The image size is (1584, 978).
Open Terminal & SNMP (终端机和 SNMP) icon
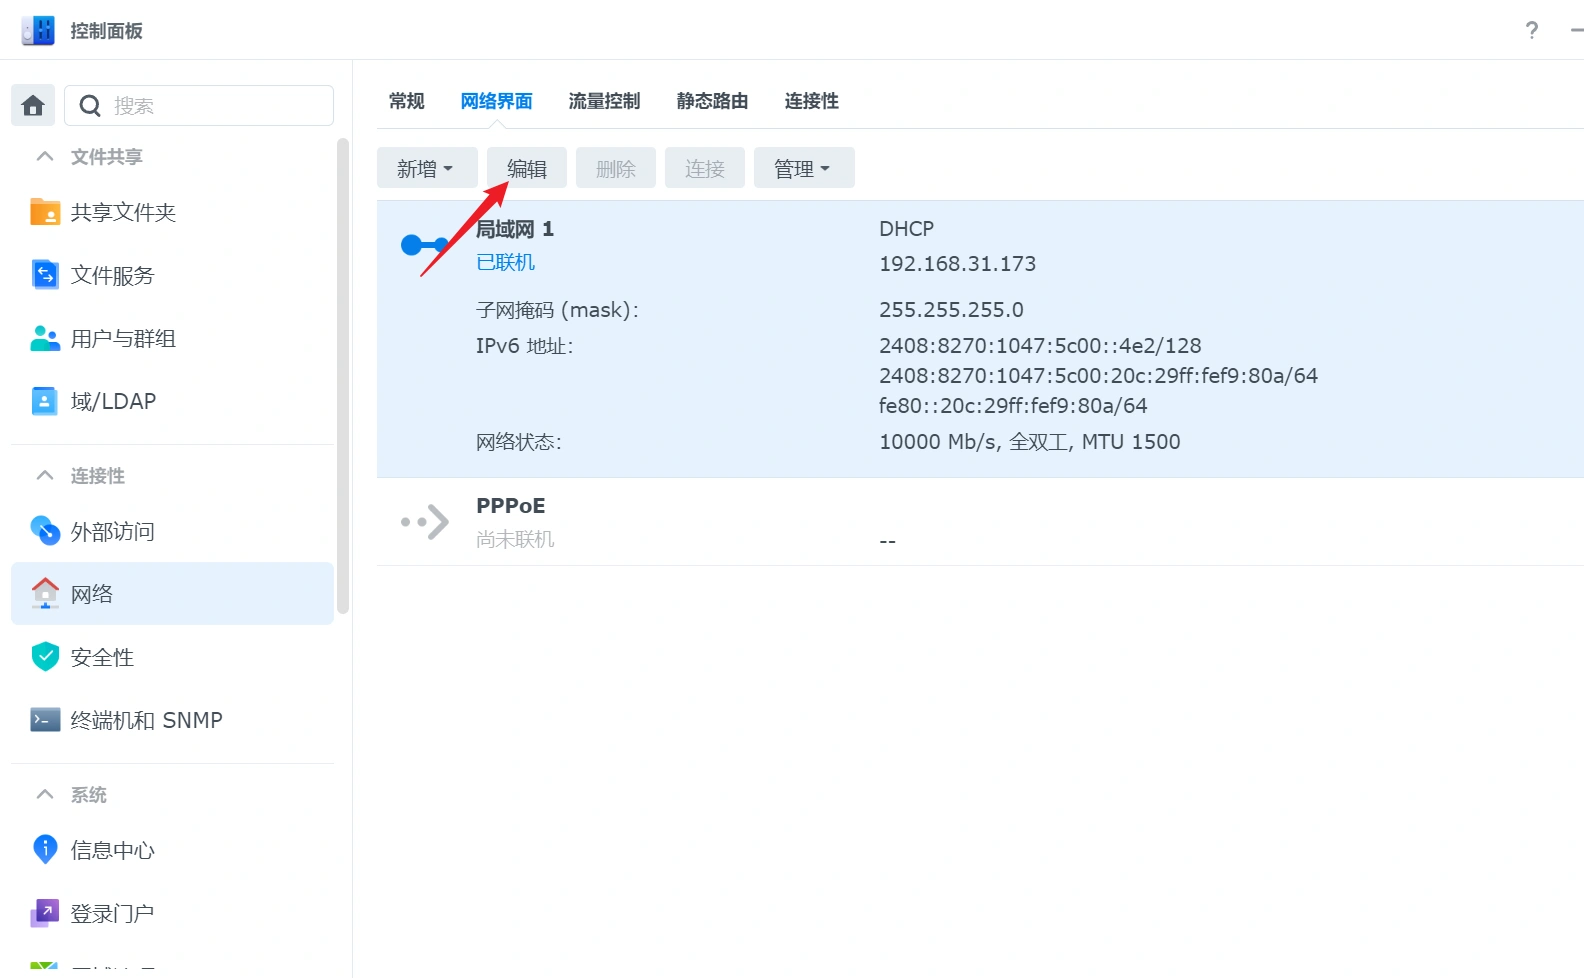pyautogui.click(x=45, y=720)
